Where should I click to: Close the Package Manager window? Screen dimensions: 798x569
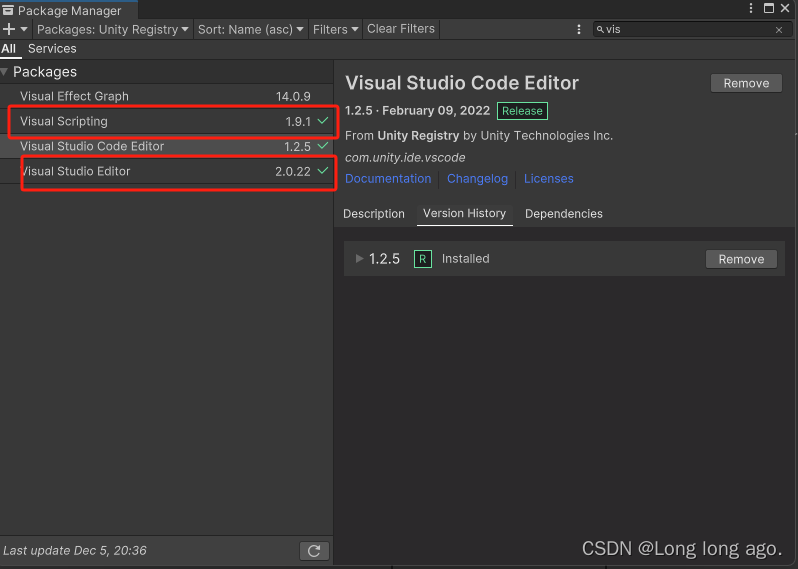pos(785,8)
